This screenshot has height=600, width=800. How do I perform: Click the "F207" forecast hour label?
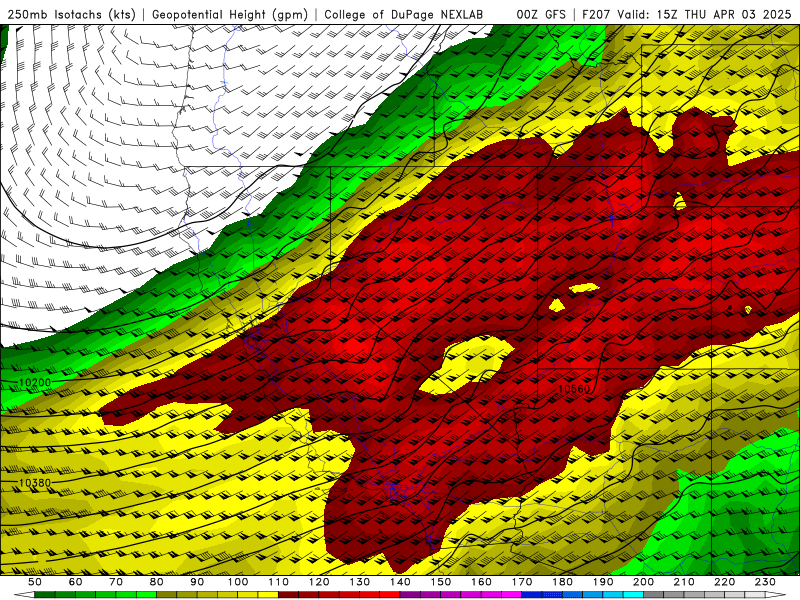coord(596,14)
